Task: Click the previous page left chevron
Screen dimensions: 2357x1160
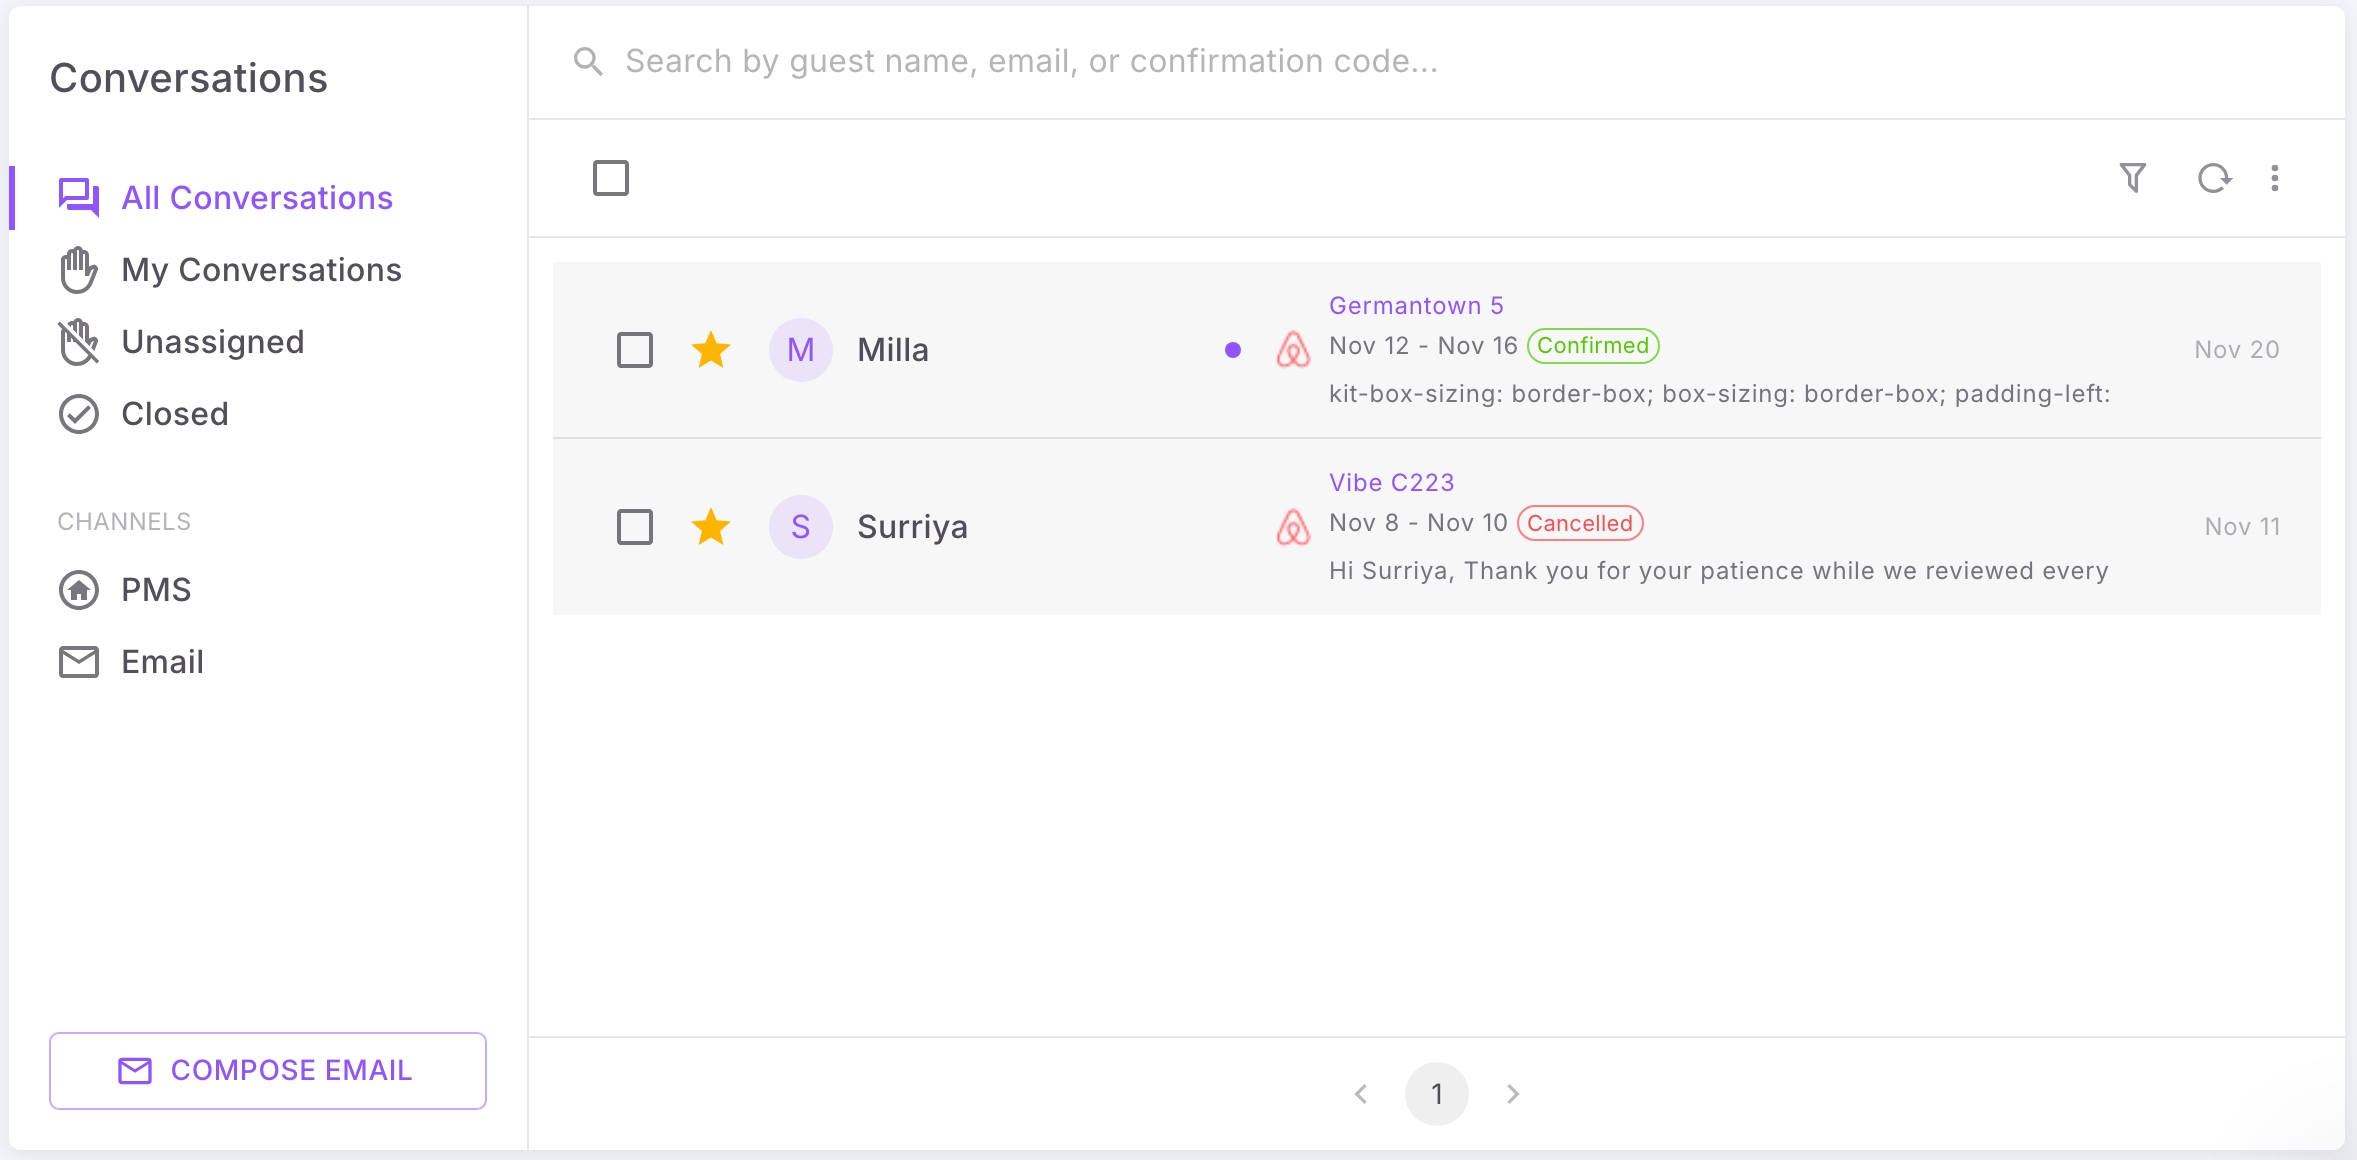Action: (1360, 1093)
